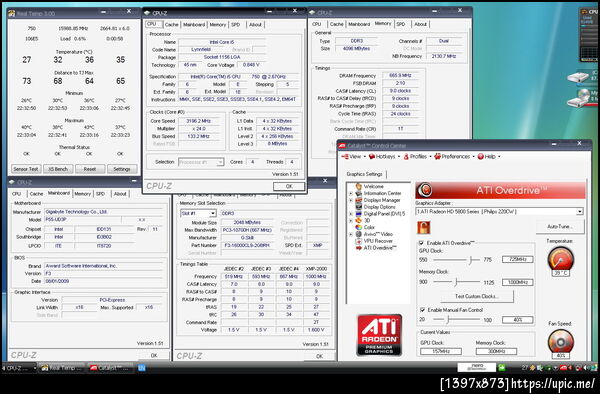Image resolution: width=600 pixels, height=394 pixels.
Task: Expand Information Center tree node
Action: coord(351,193)
